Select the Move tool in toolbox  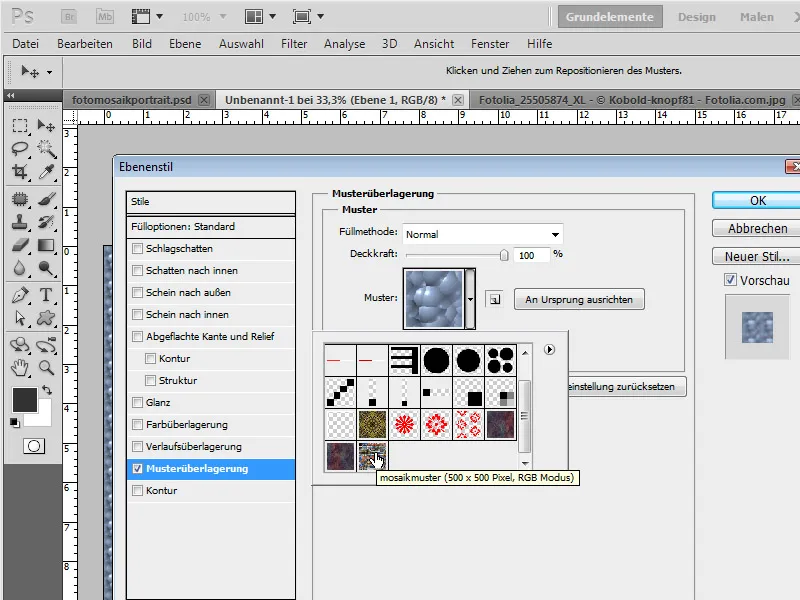pos(46,126)
